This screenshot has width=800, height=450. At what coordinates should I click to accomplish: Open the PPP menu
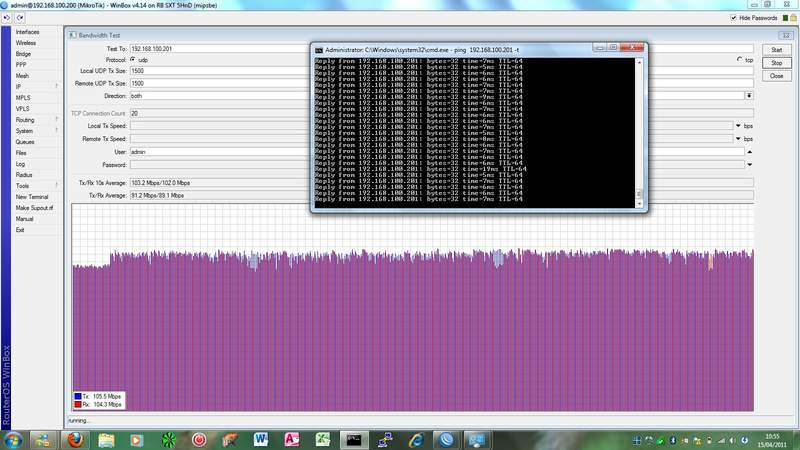tap(21, 65)
